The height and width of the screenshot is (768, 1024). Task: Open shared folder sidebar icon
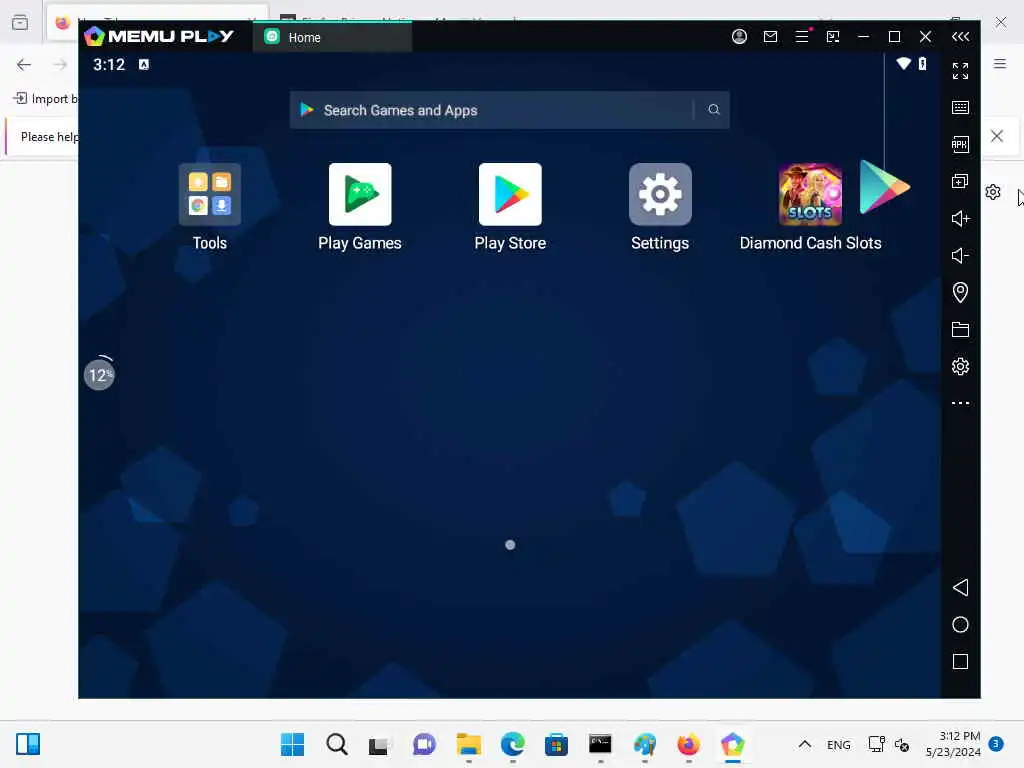tap(960, 329)
